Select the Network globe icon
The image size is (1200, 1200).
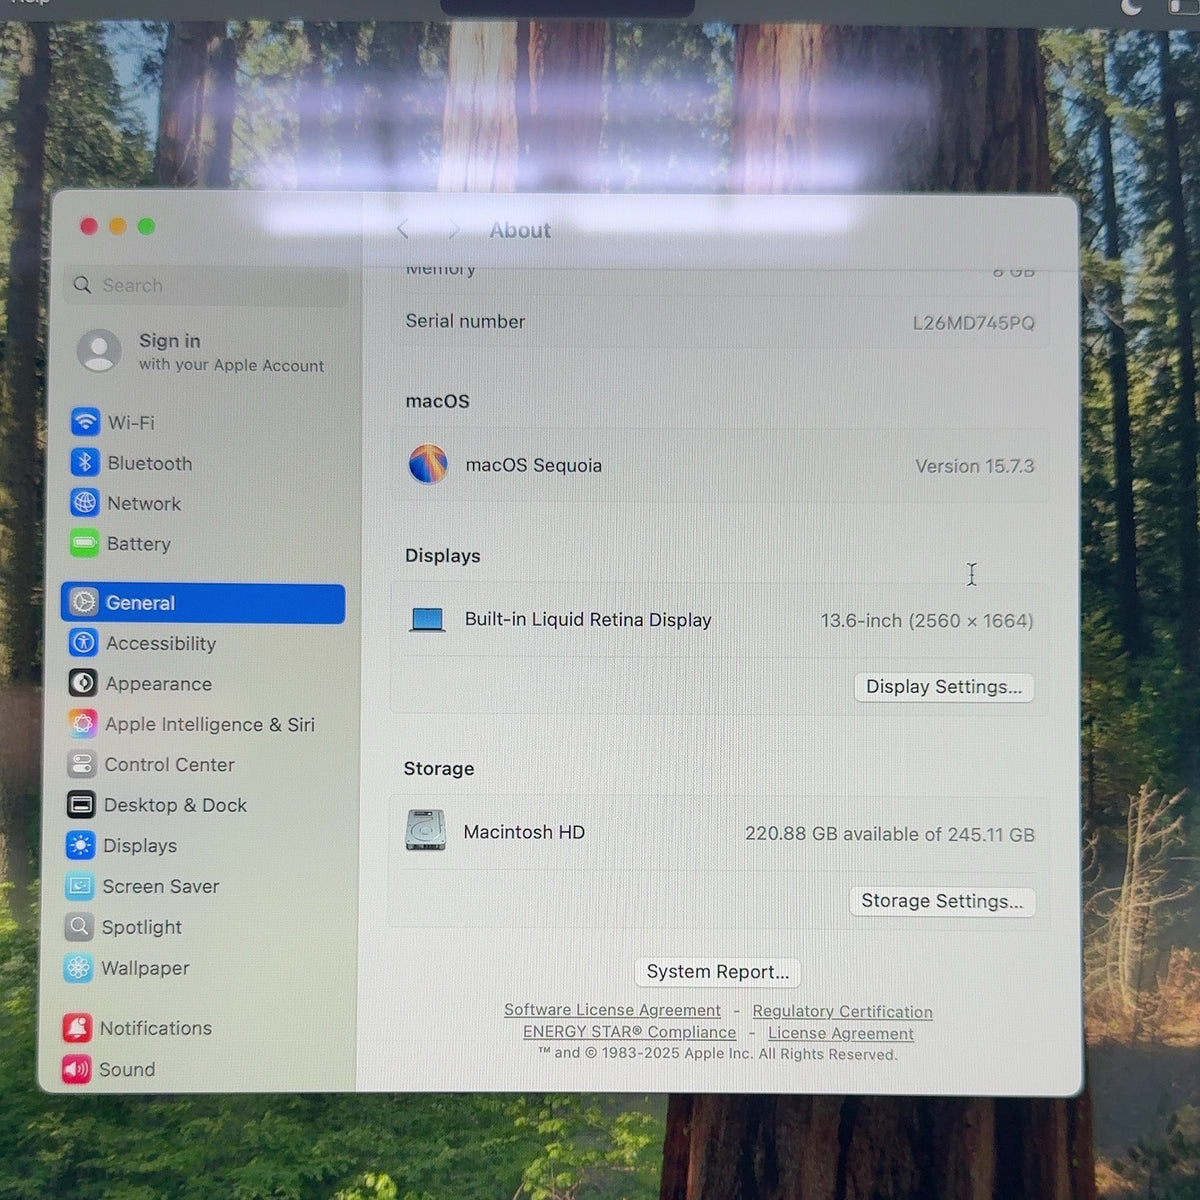click(85, 503)
